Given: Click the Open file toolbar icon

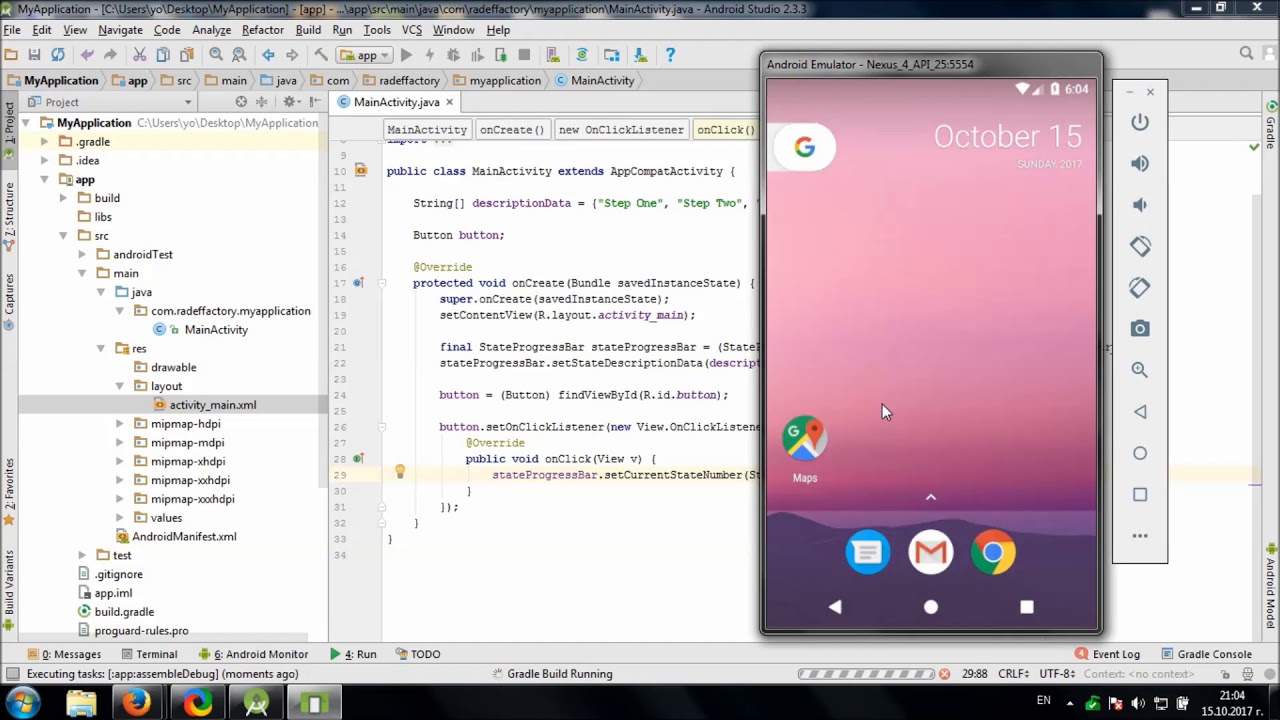Looking at the screenshot, I should click(11, 55).
